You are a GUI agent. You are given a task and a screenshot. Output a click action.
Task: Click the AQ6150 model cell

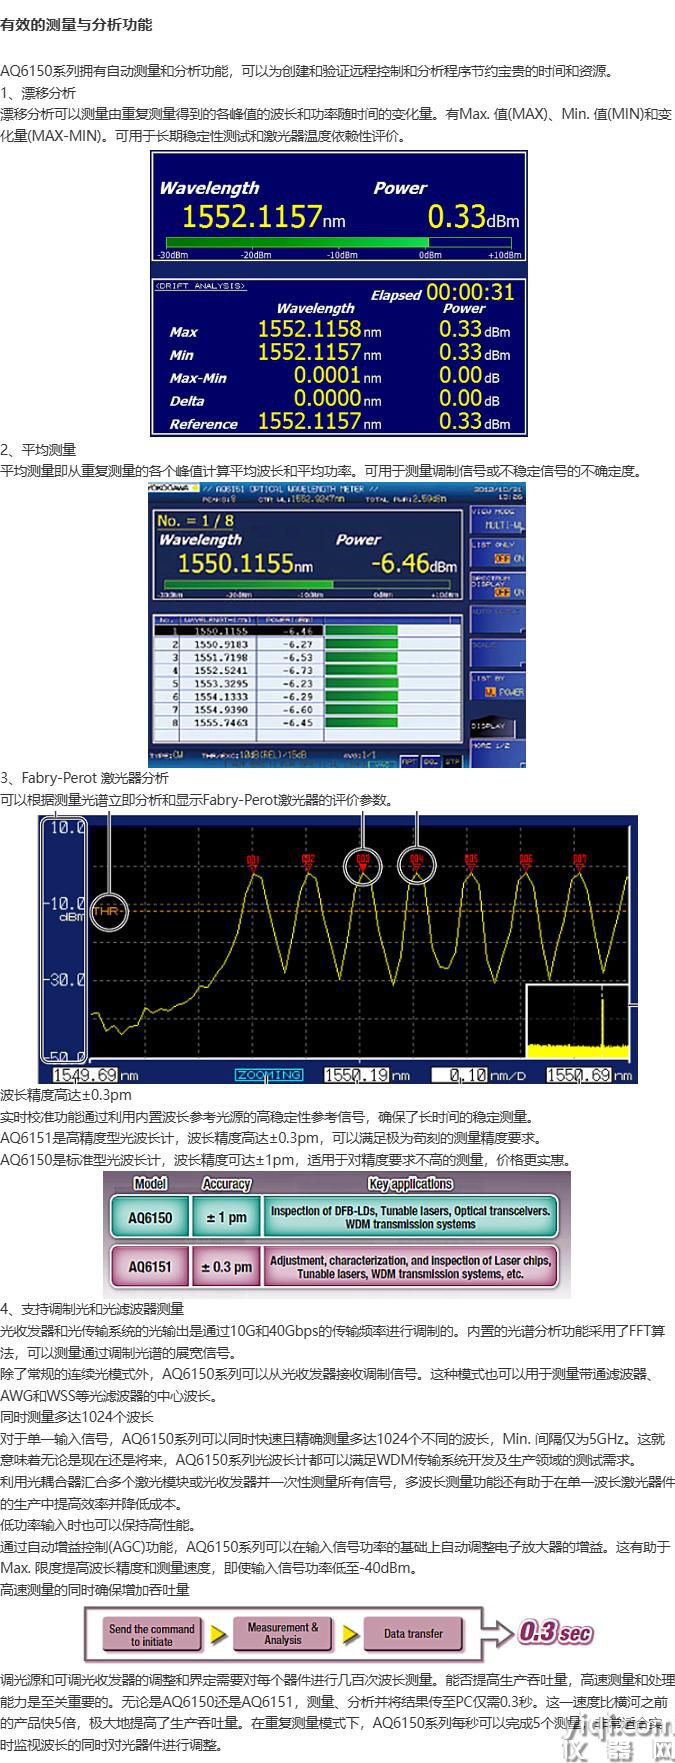pos(150,1217)
